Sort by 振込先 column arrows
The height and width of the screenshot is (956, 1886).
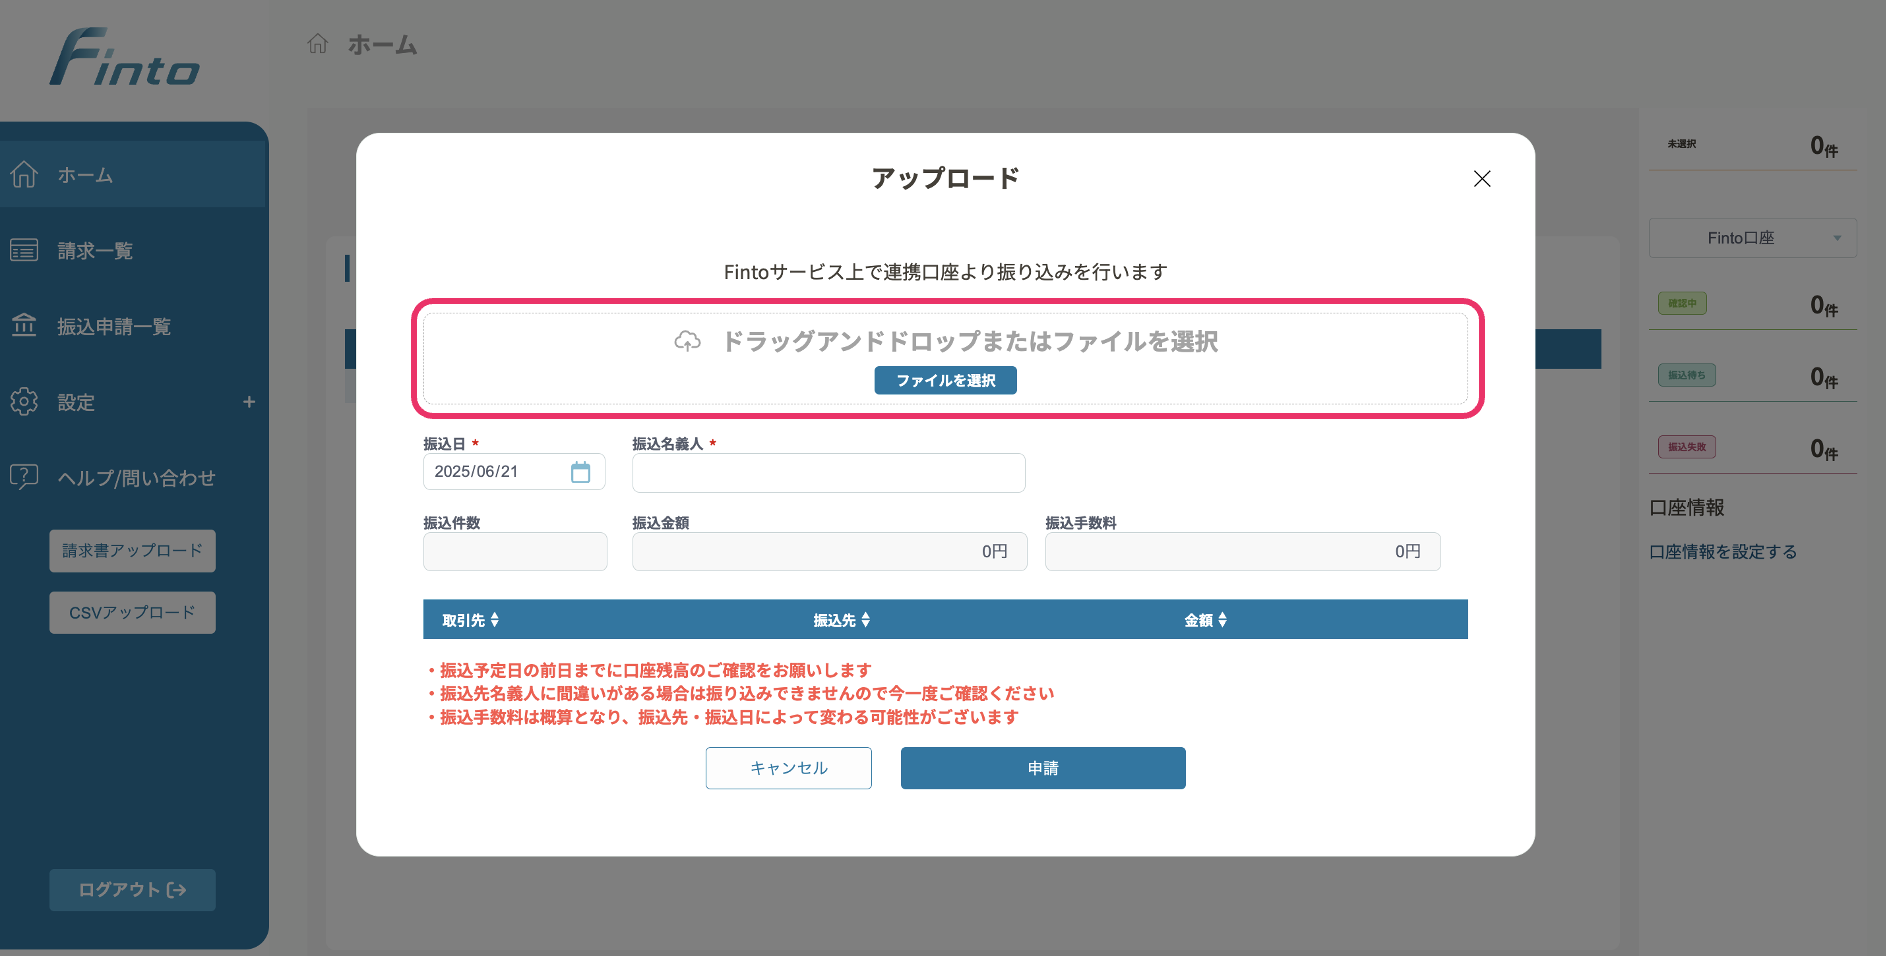click(x=866, y=620)
